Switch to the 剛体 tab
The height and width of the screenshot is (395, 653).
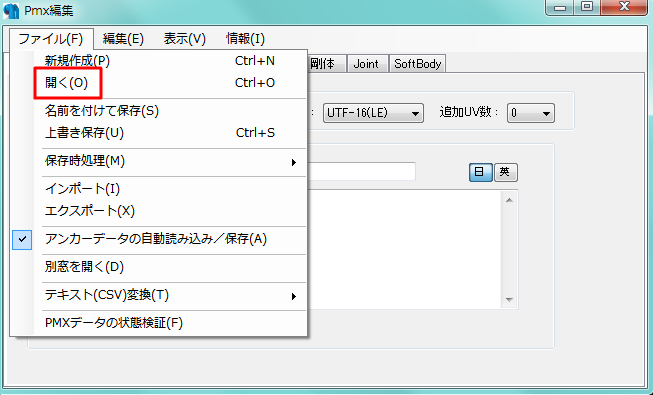(327, 64)
